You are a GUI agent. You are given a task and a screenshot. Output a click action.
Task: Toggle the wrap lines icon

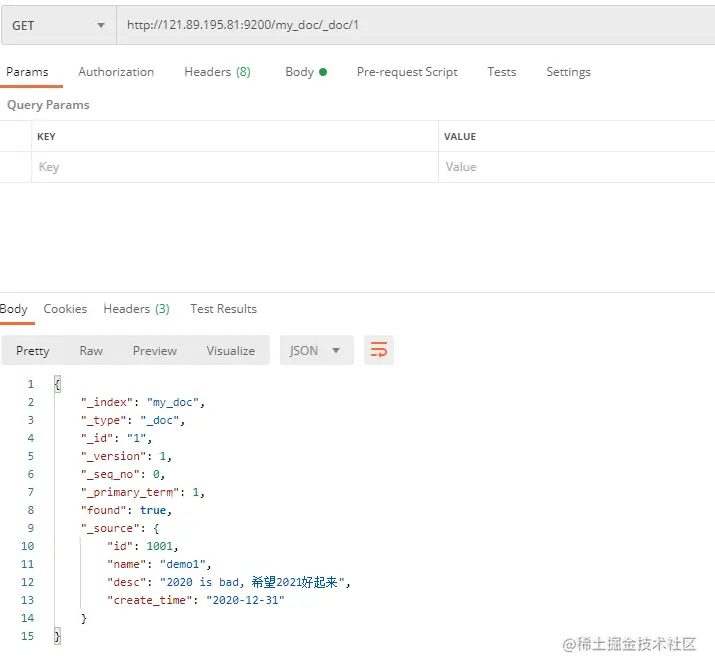pyautogui.click(x=378, y=351)
